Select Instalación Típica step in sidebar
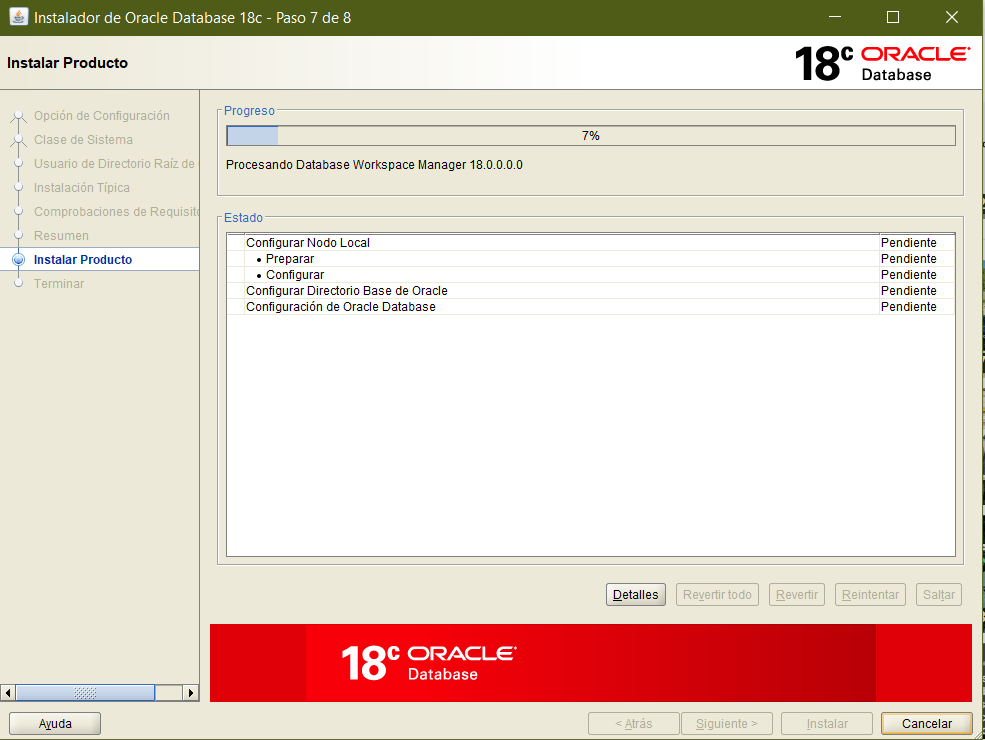 click(x=82, y=188)
